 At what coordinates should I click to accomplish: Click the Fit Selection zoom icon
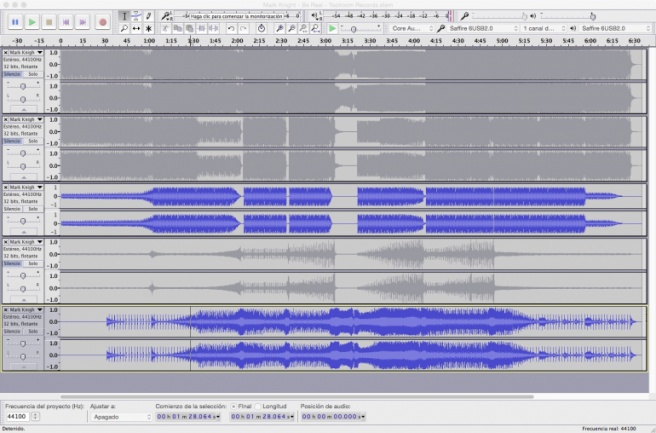click(x=303, y=28)
